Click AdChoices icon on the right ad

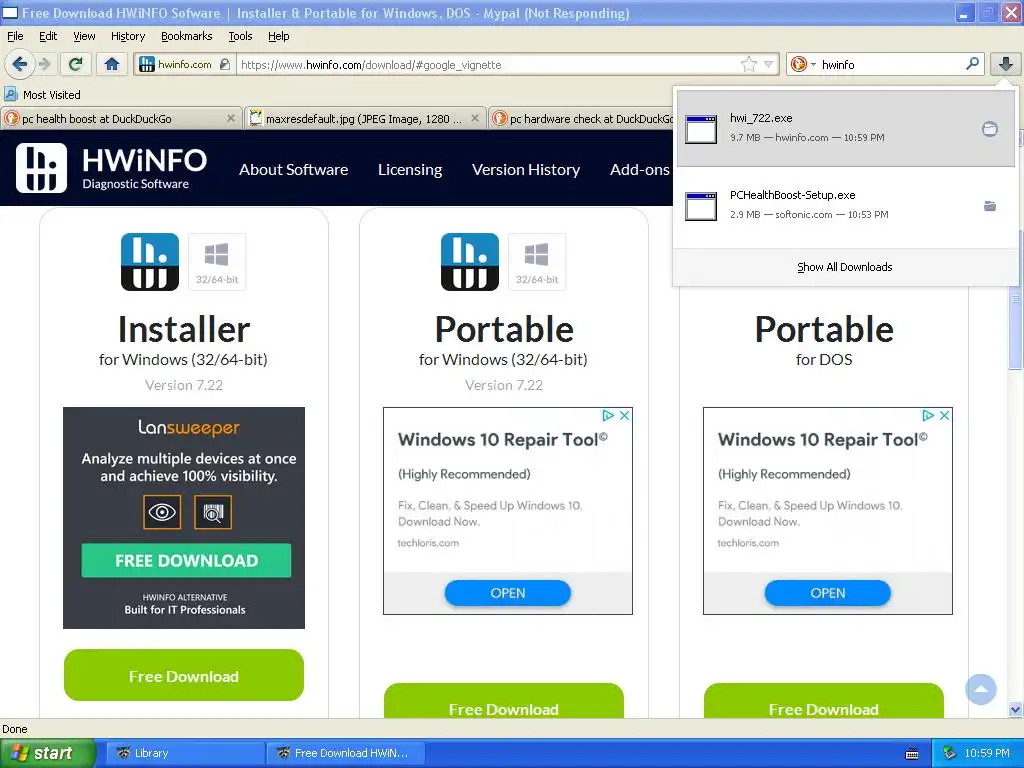tap(928, 415)
